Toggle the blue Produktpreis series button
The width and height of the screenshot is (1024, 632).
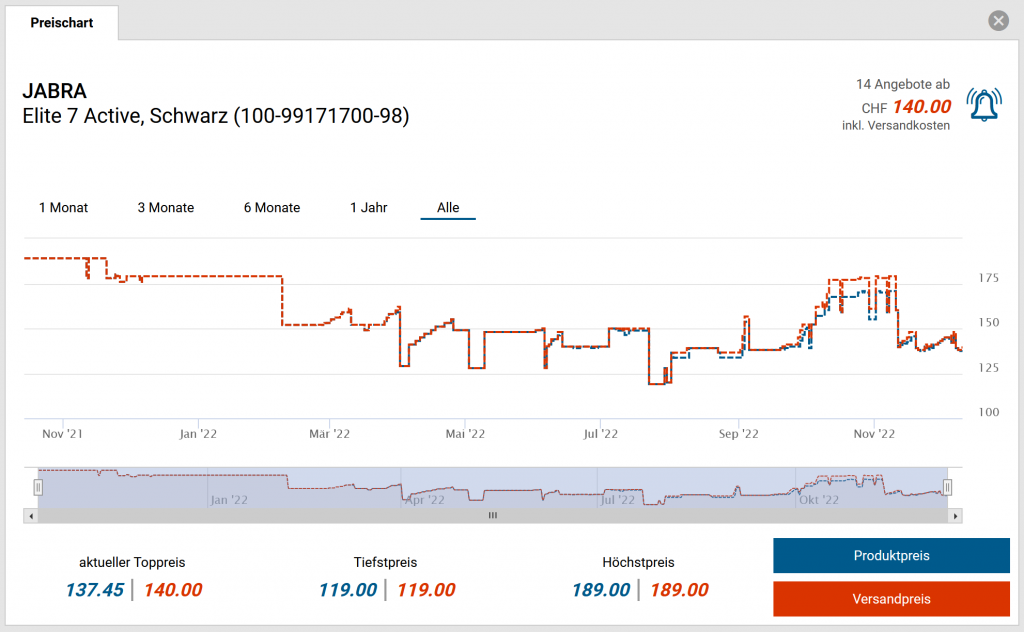click(891, 556)
